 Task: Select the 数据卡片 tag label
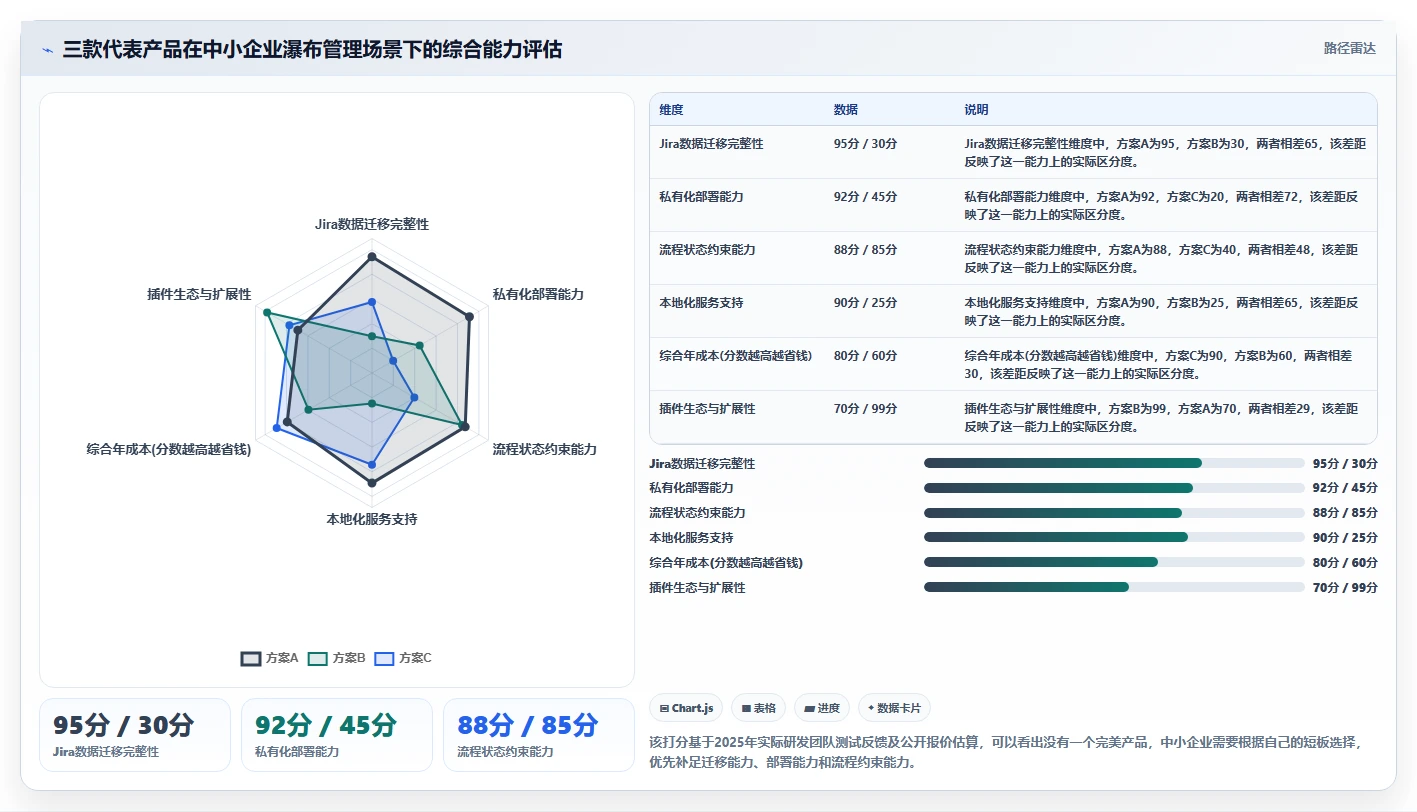point(900,708)
